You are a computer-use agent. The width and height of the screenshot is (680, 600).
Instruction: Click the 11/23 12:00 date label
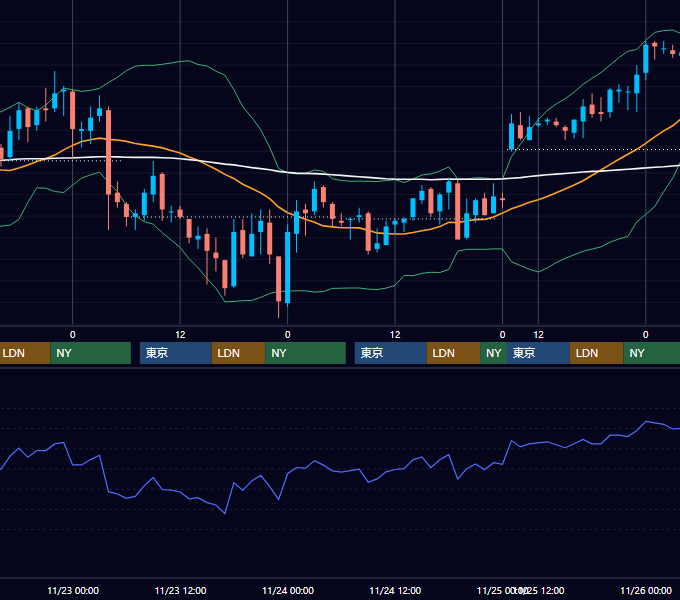(x=180, y=590)
